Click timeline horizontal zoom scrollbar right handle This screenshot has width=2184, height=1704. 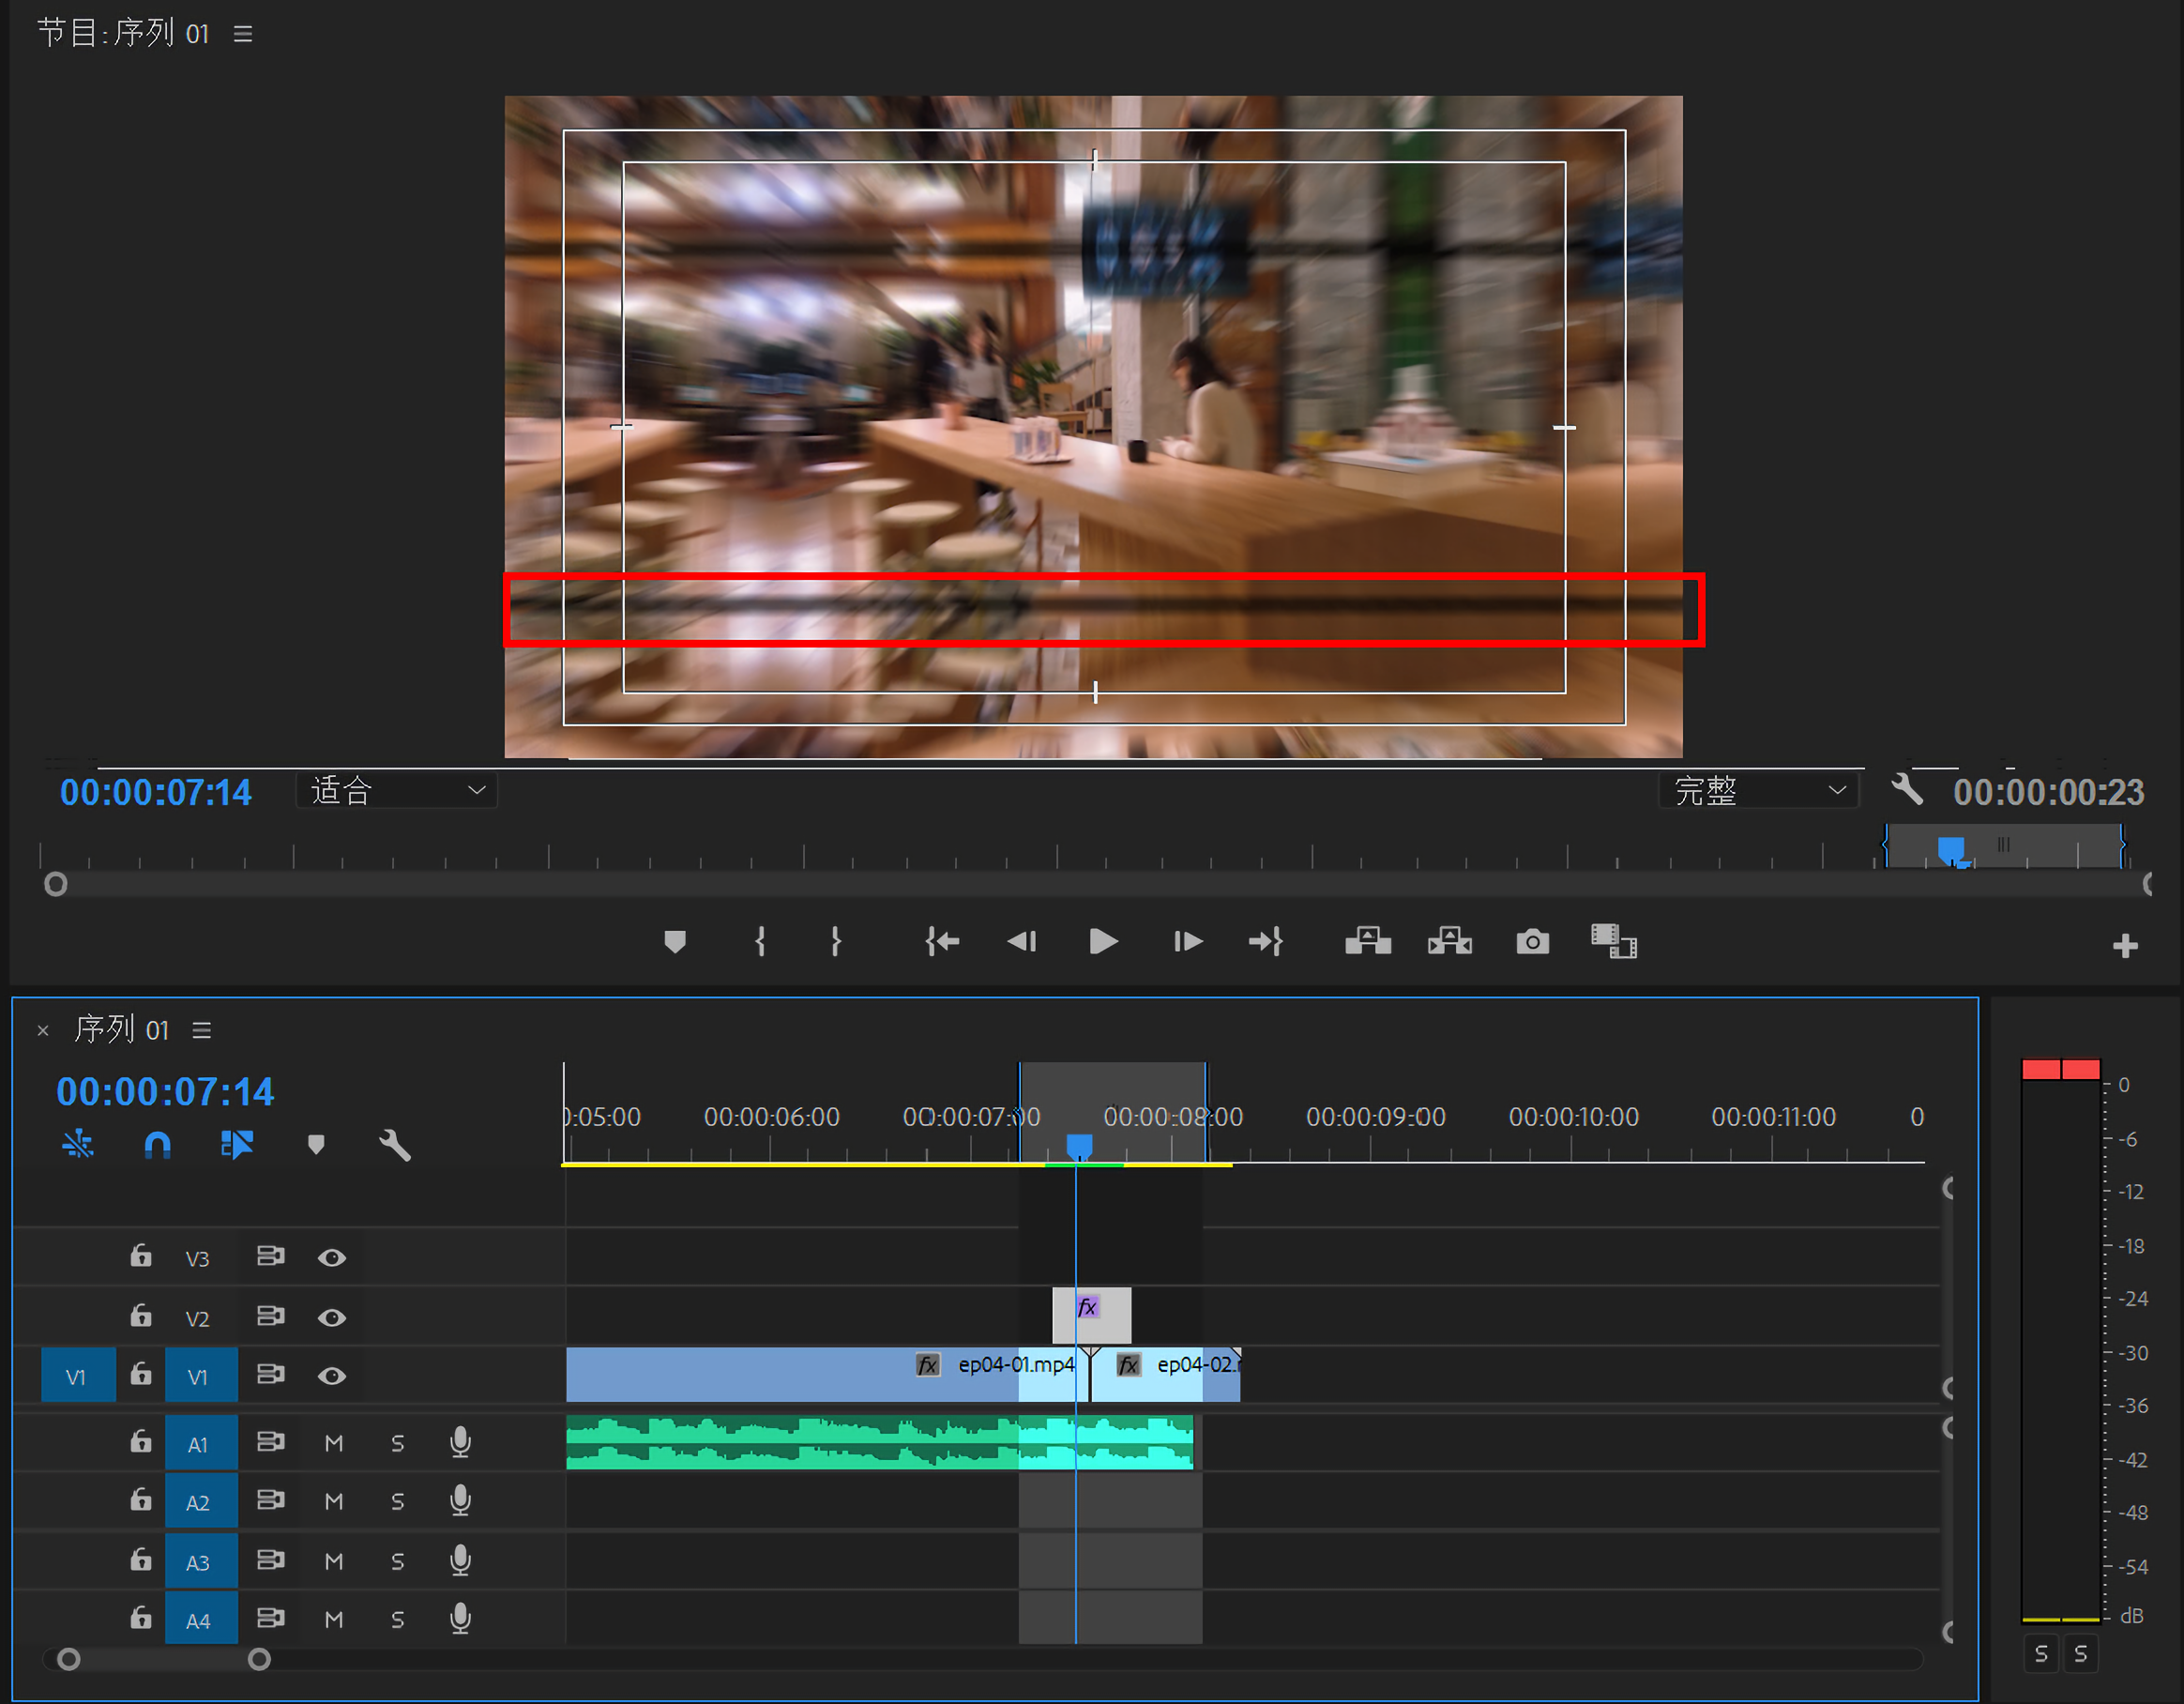point(259,1660)
